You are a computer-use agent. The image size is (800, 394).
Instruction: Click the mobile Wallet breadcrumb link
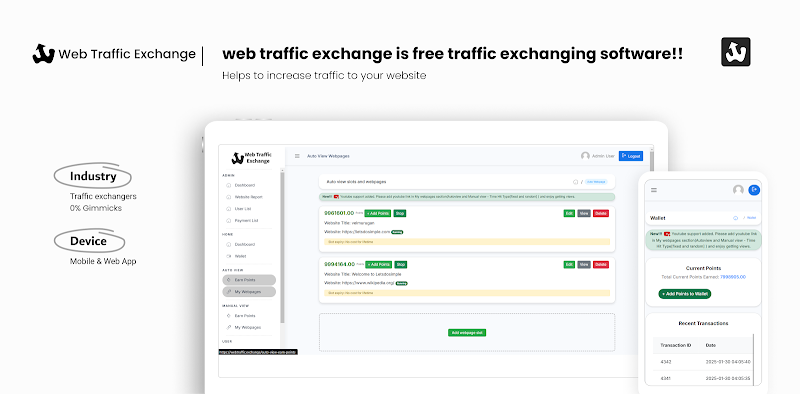click(751, 218)
